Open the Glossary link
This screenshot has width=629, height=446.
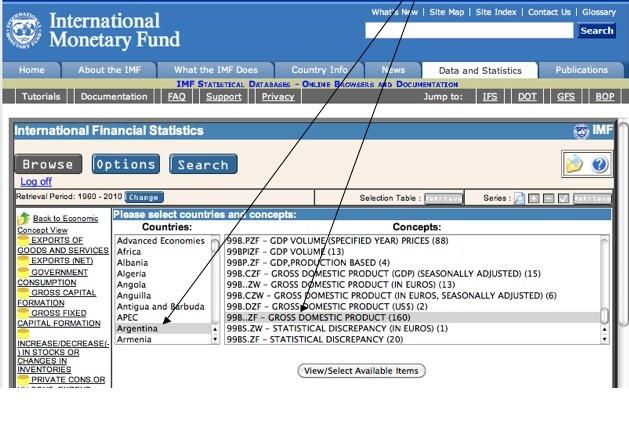point(599,12)
